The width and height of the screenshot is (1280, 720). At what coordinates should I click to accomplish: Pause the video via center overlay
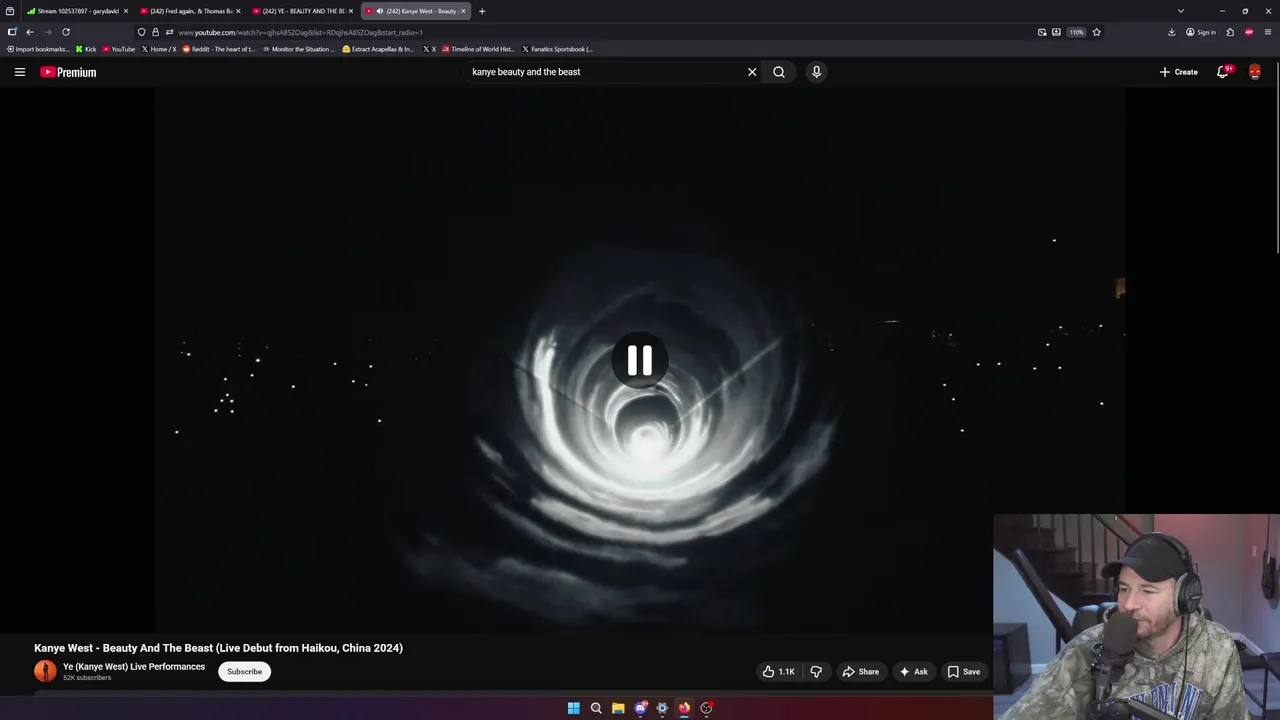[640, 360]
